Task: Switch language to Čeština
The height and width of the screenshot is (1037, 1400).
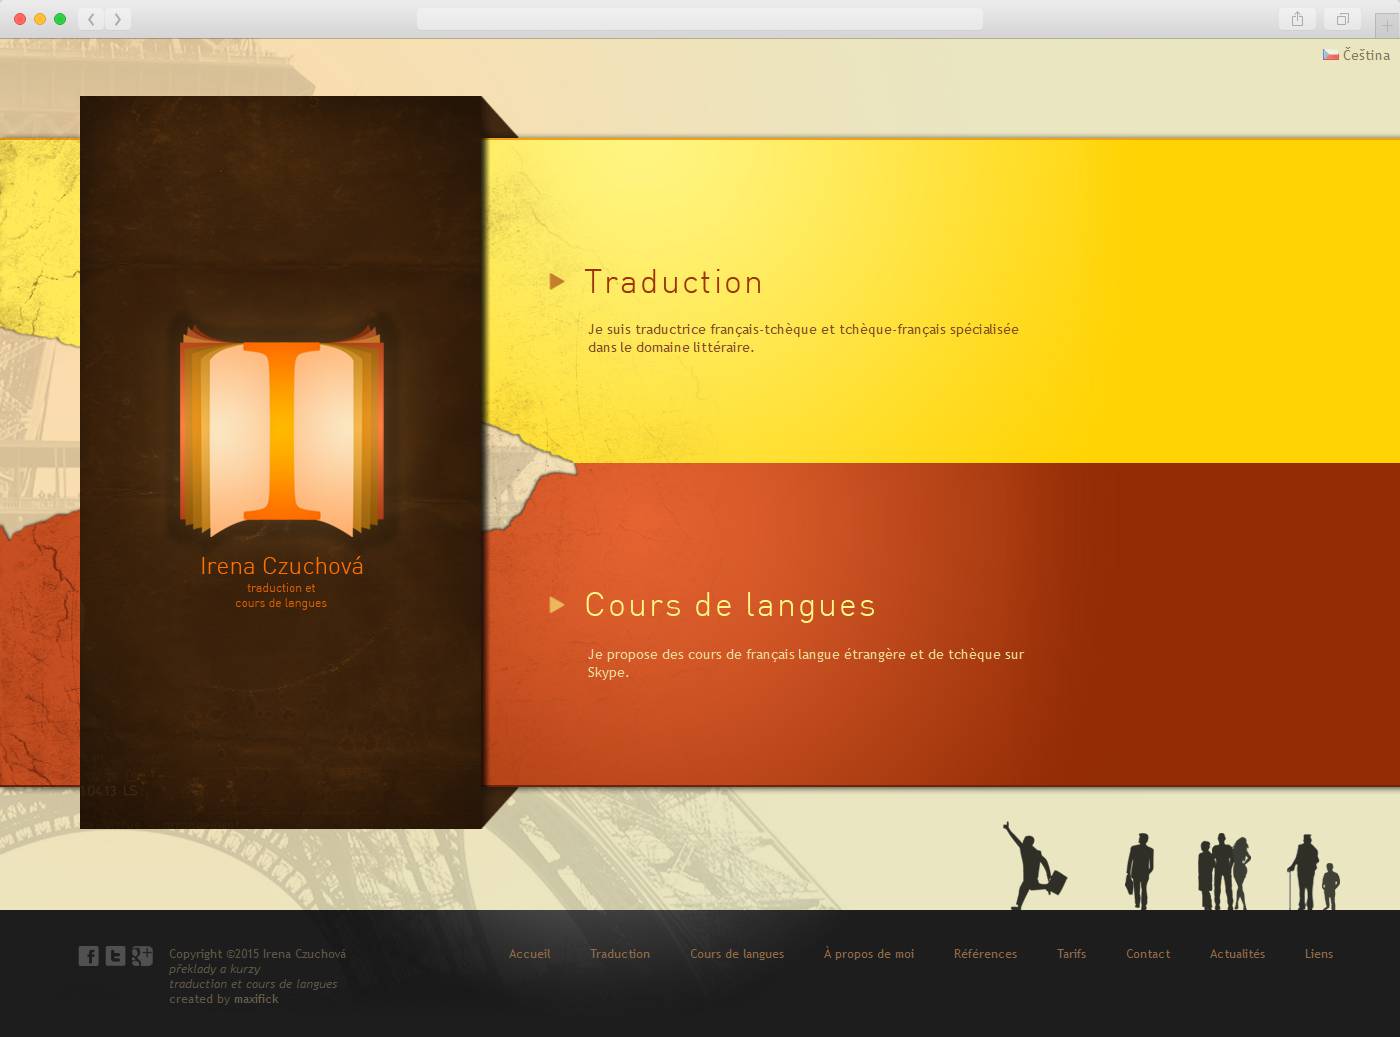Action: (1365, 55)
